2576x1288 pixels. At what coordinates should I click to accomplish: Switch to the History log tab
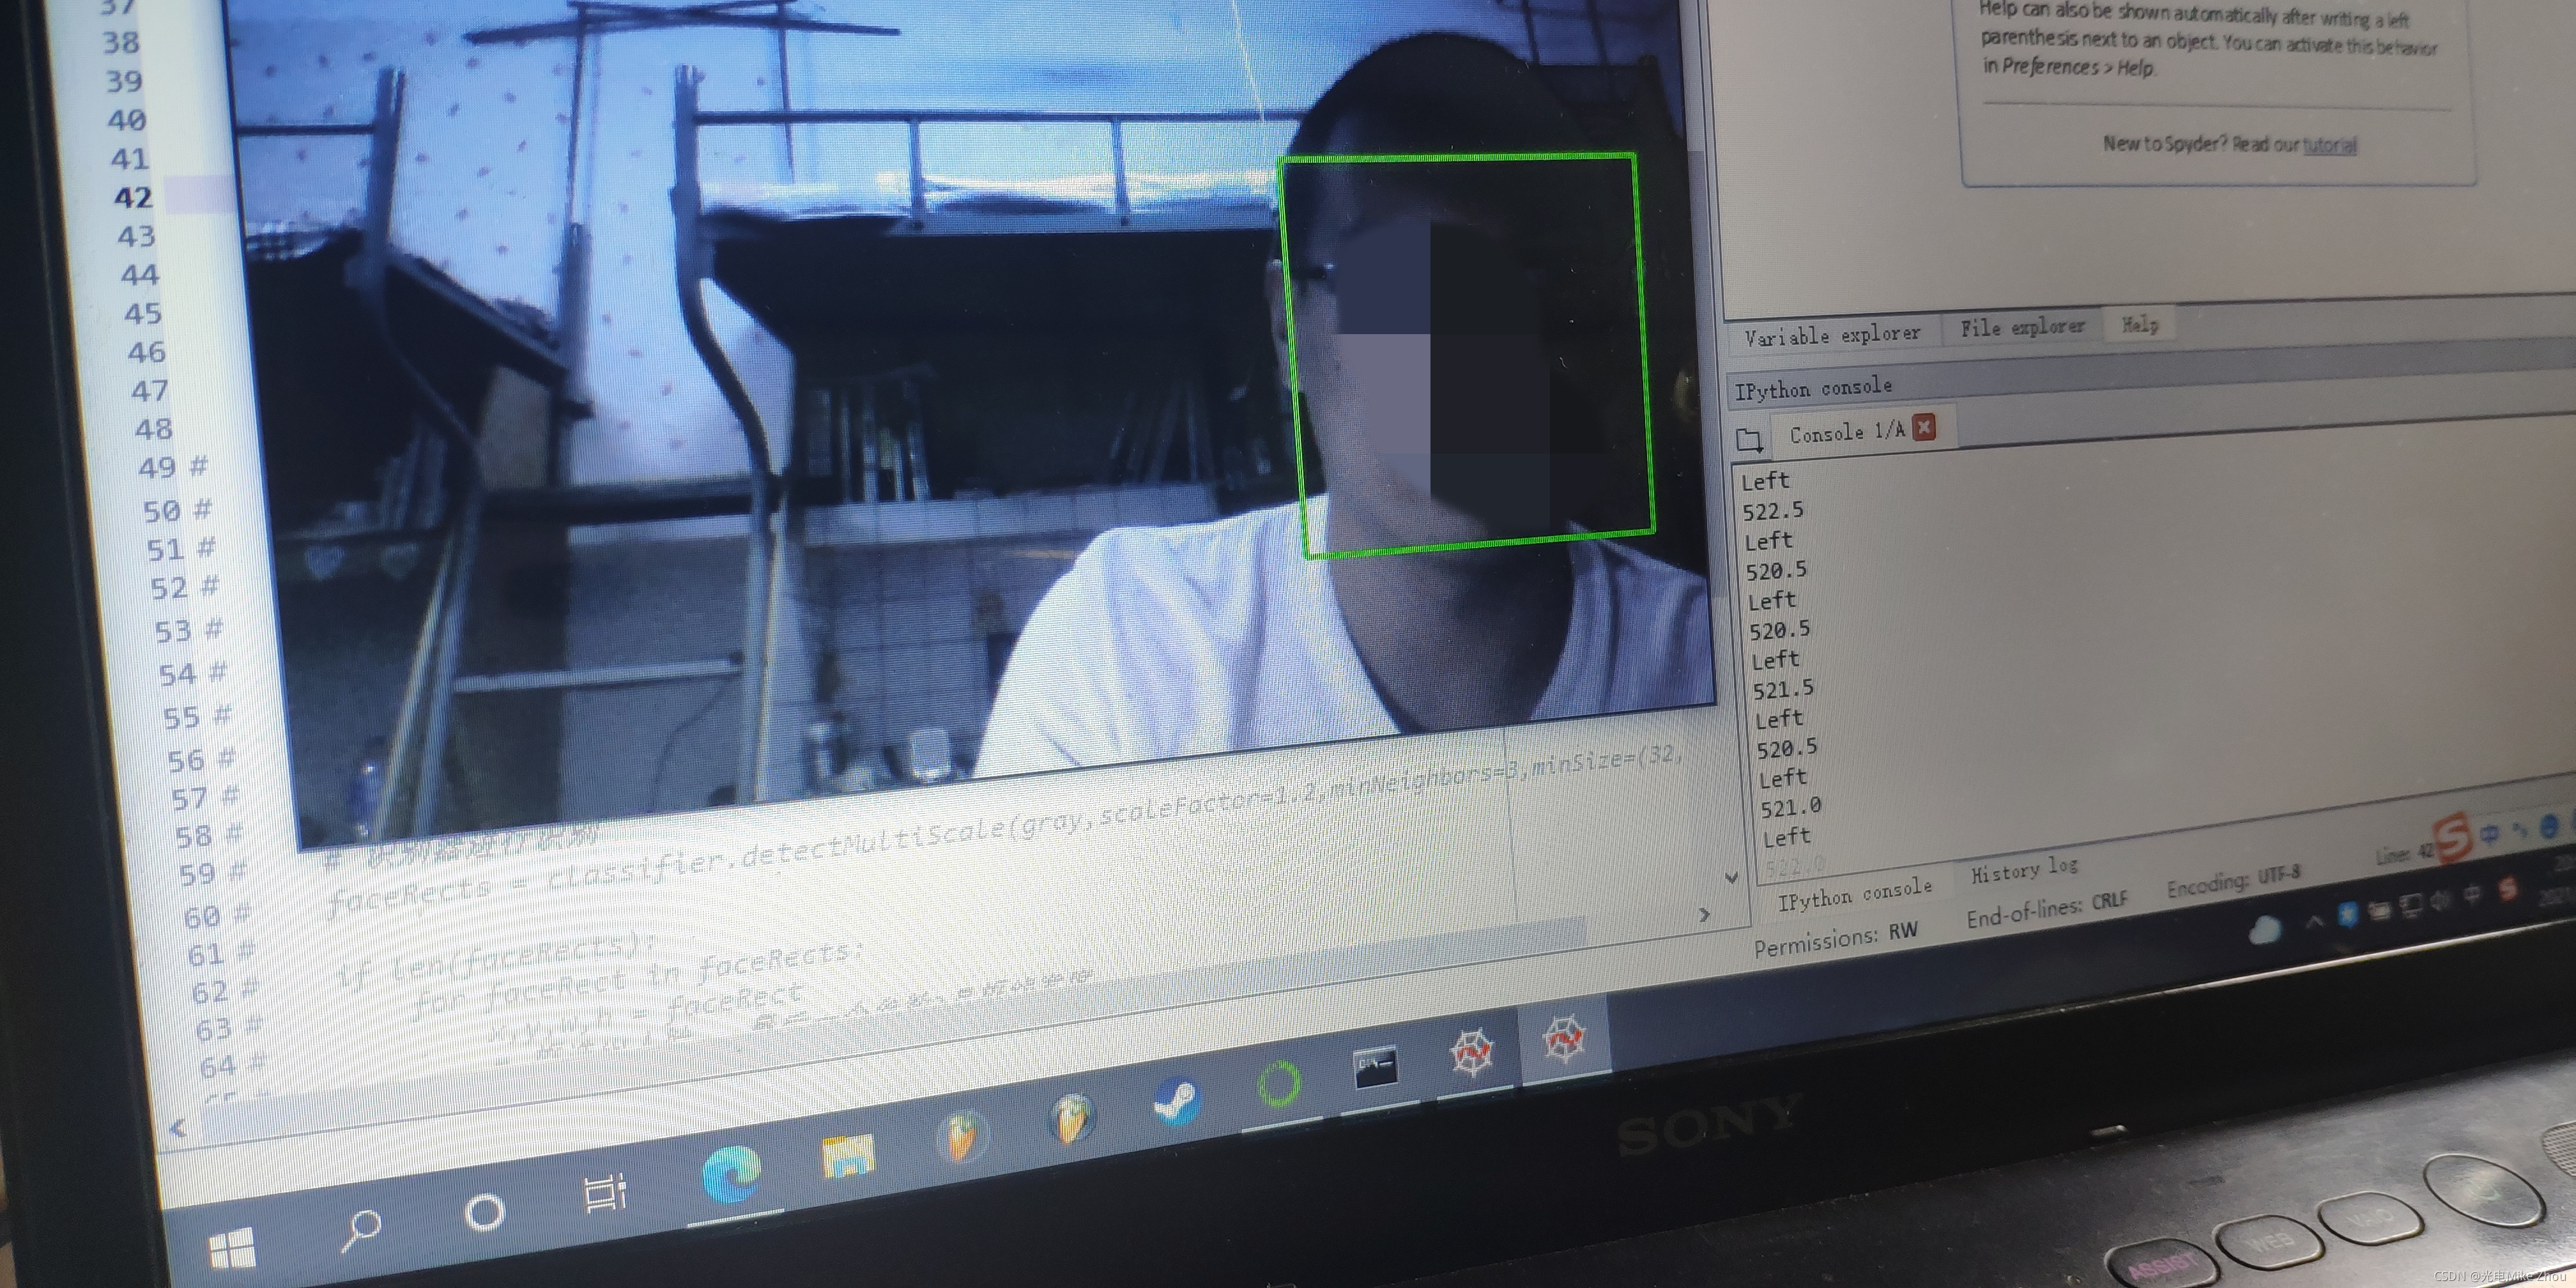tap(2024, 871)
